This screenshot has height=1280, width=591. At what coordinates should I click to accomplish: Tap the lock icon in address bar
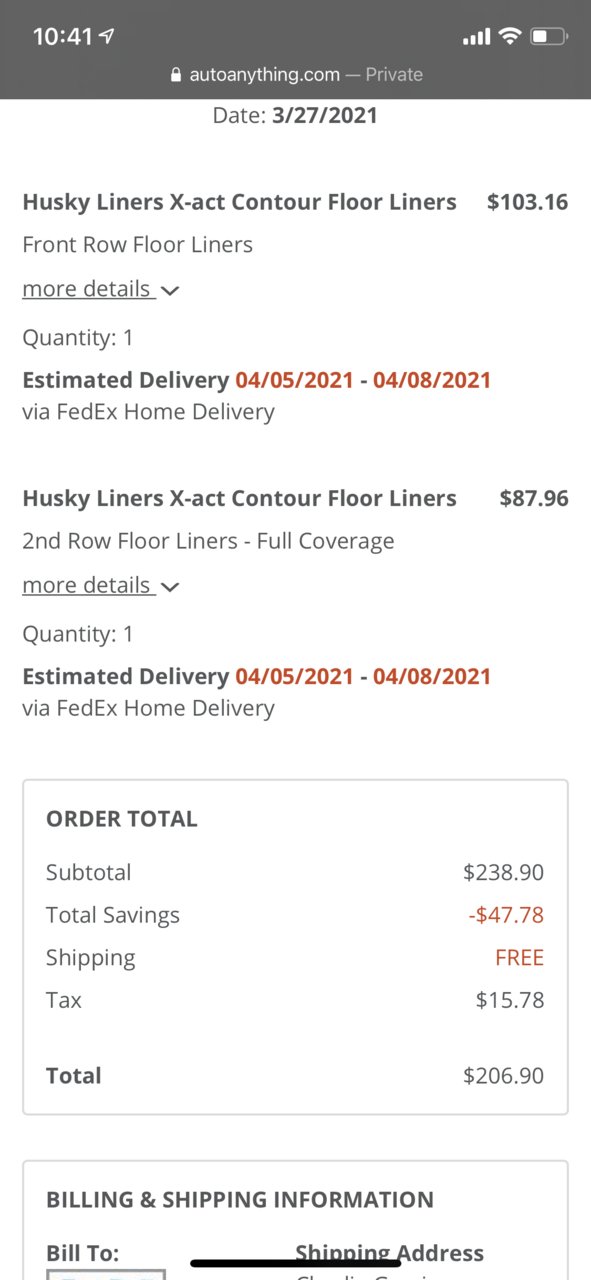(177, 75)
